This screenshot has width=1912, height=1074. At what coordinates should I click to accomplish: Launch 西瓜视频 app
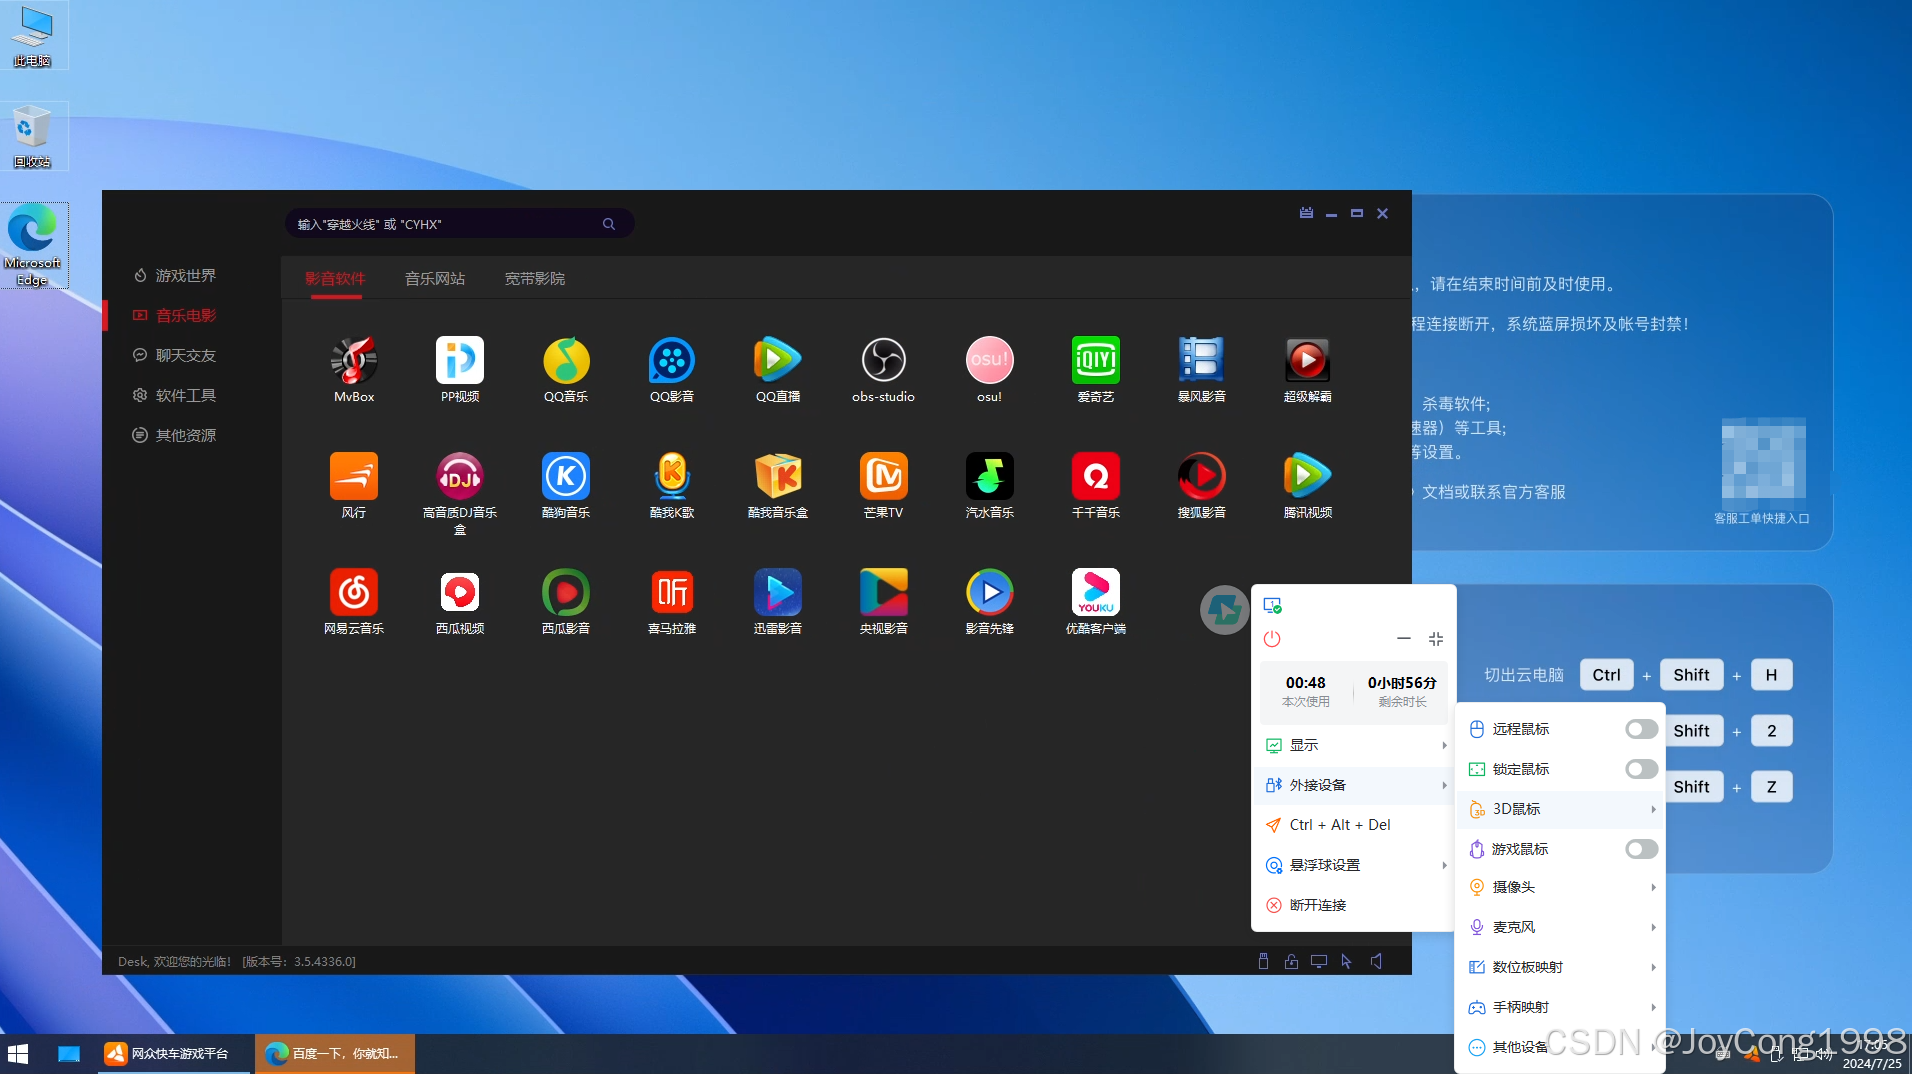coord(460,601)
